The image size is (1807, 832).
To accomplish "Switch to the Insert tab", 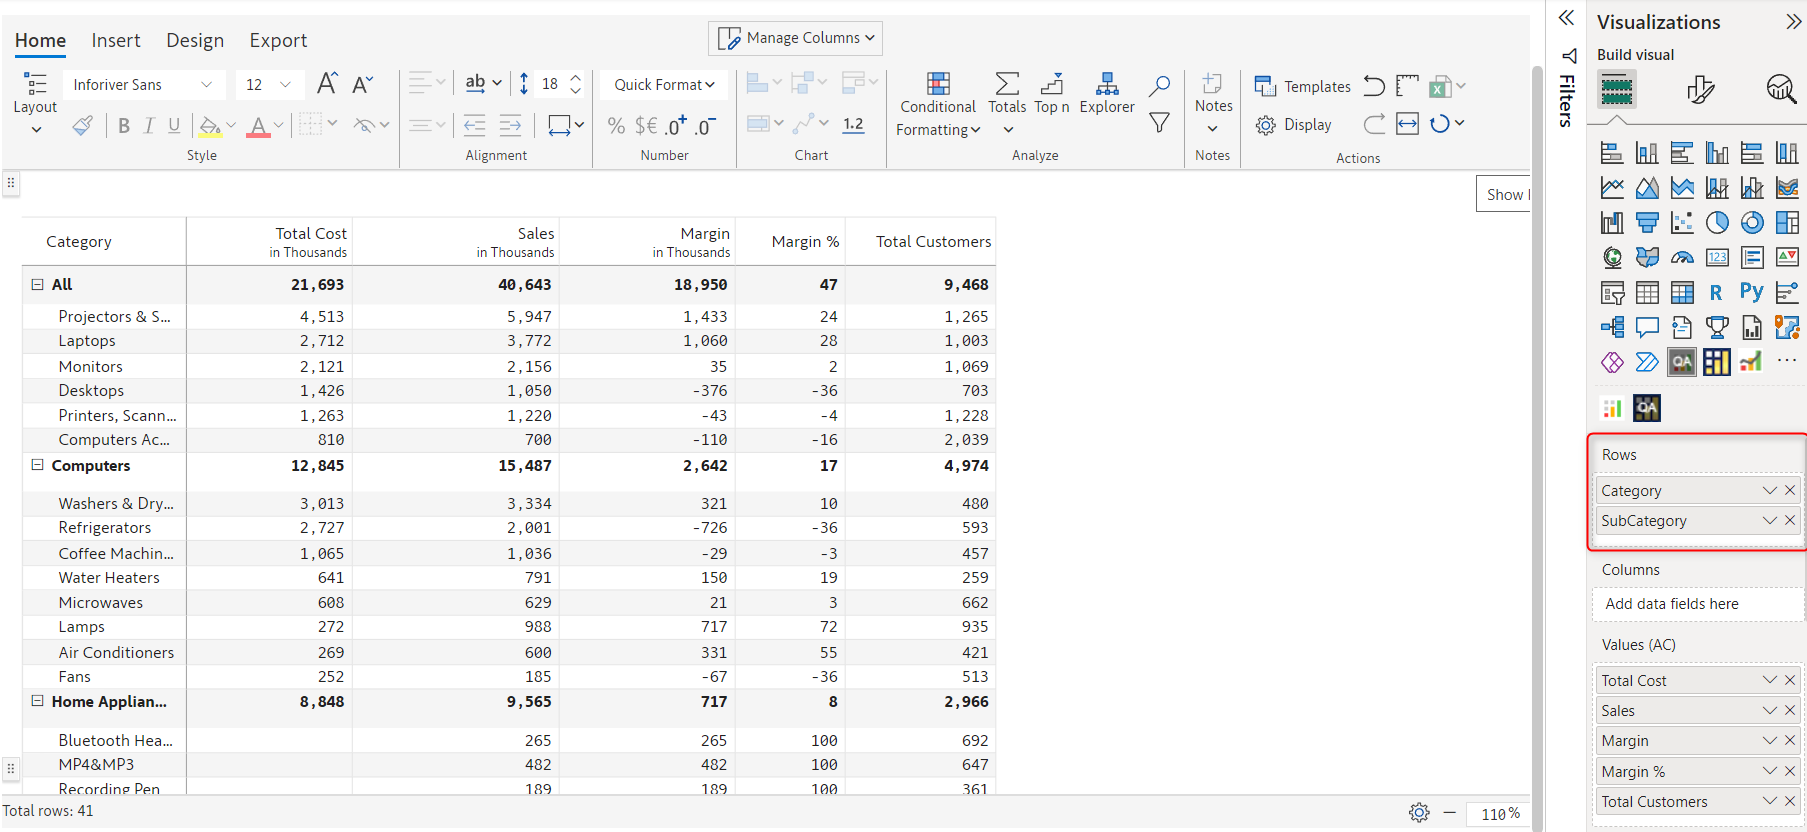I will [x=116, y=41].
